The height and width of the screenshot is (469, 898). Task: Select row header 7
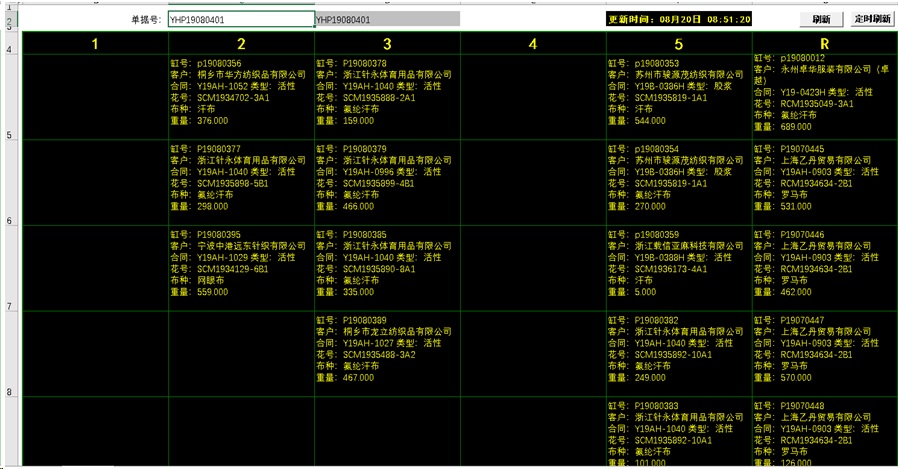coord(9,306)
